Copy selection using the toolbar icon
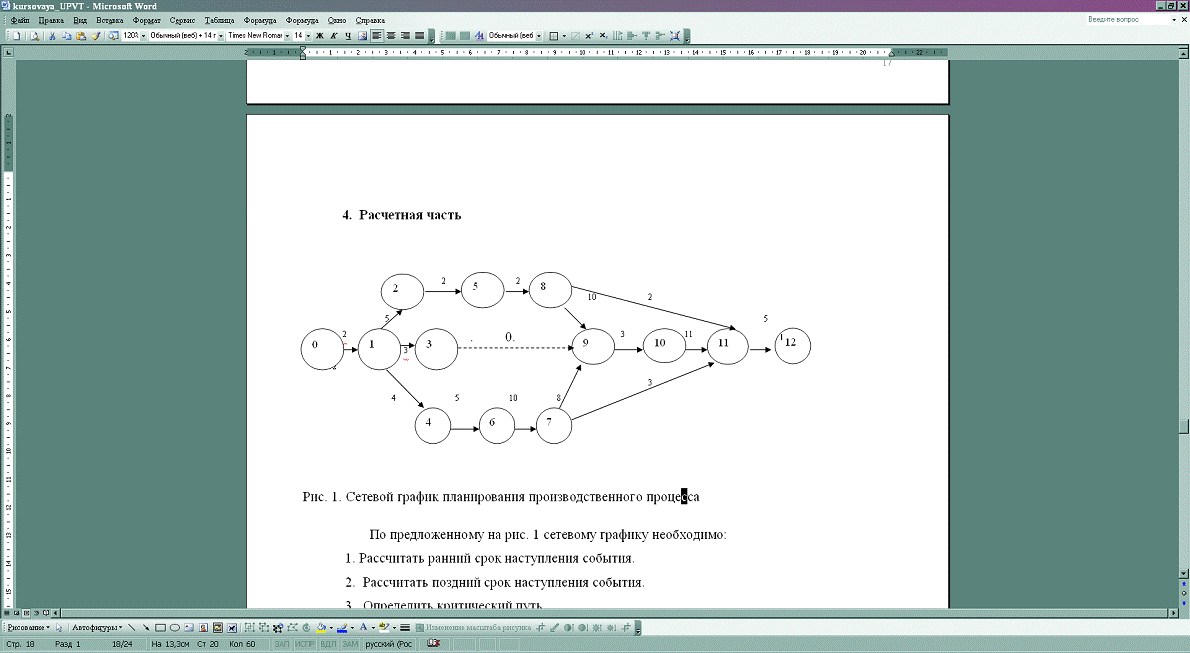The image size is (1190, 653). coord(66,36)
